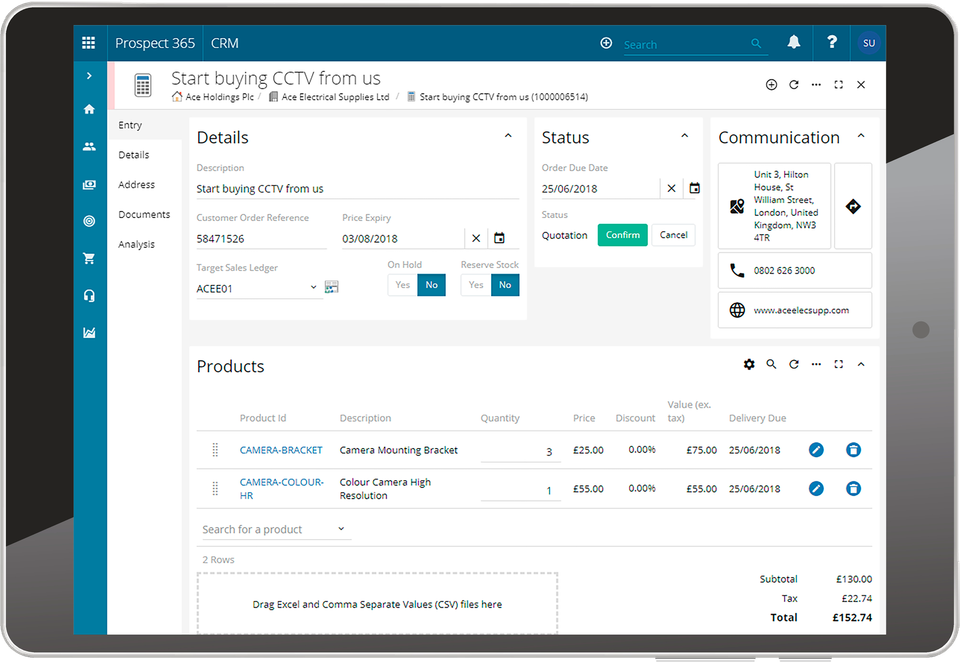Open Order Due Date calendar picker
Screen dimensions: 960x662
[x=694, y=188]
